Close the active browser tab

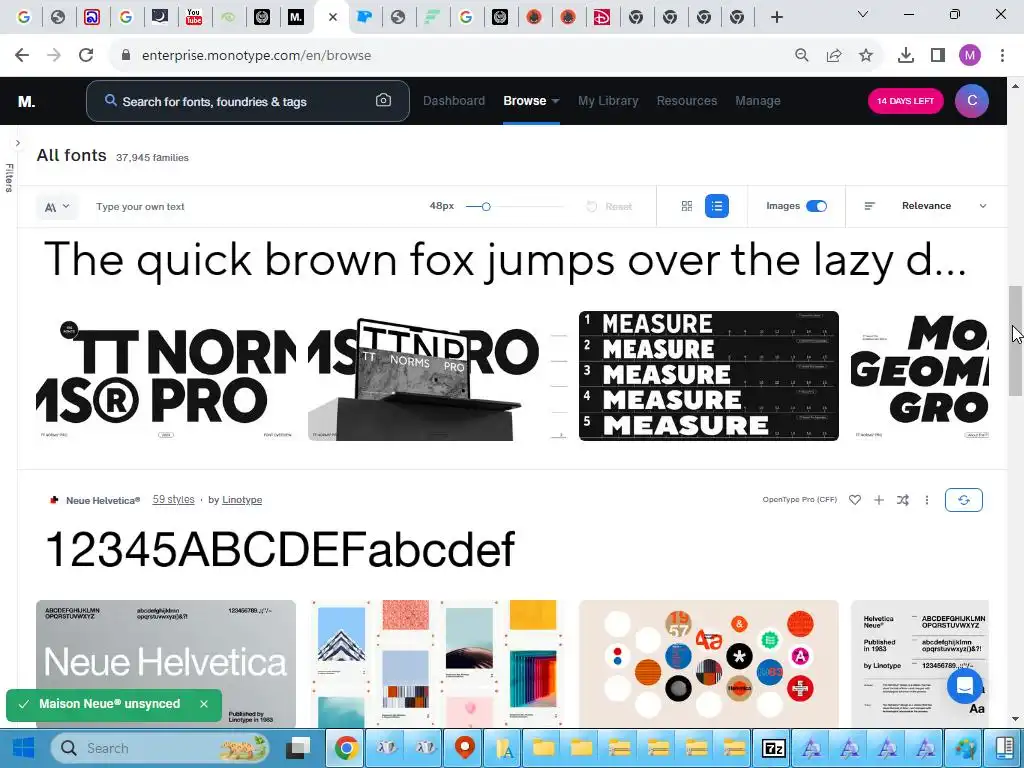pyautogui.click(x=333, y=18)
